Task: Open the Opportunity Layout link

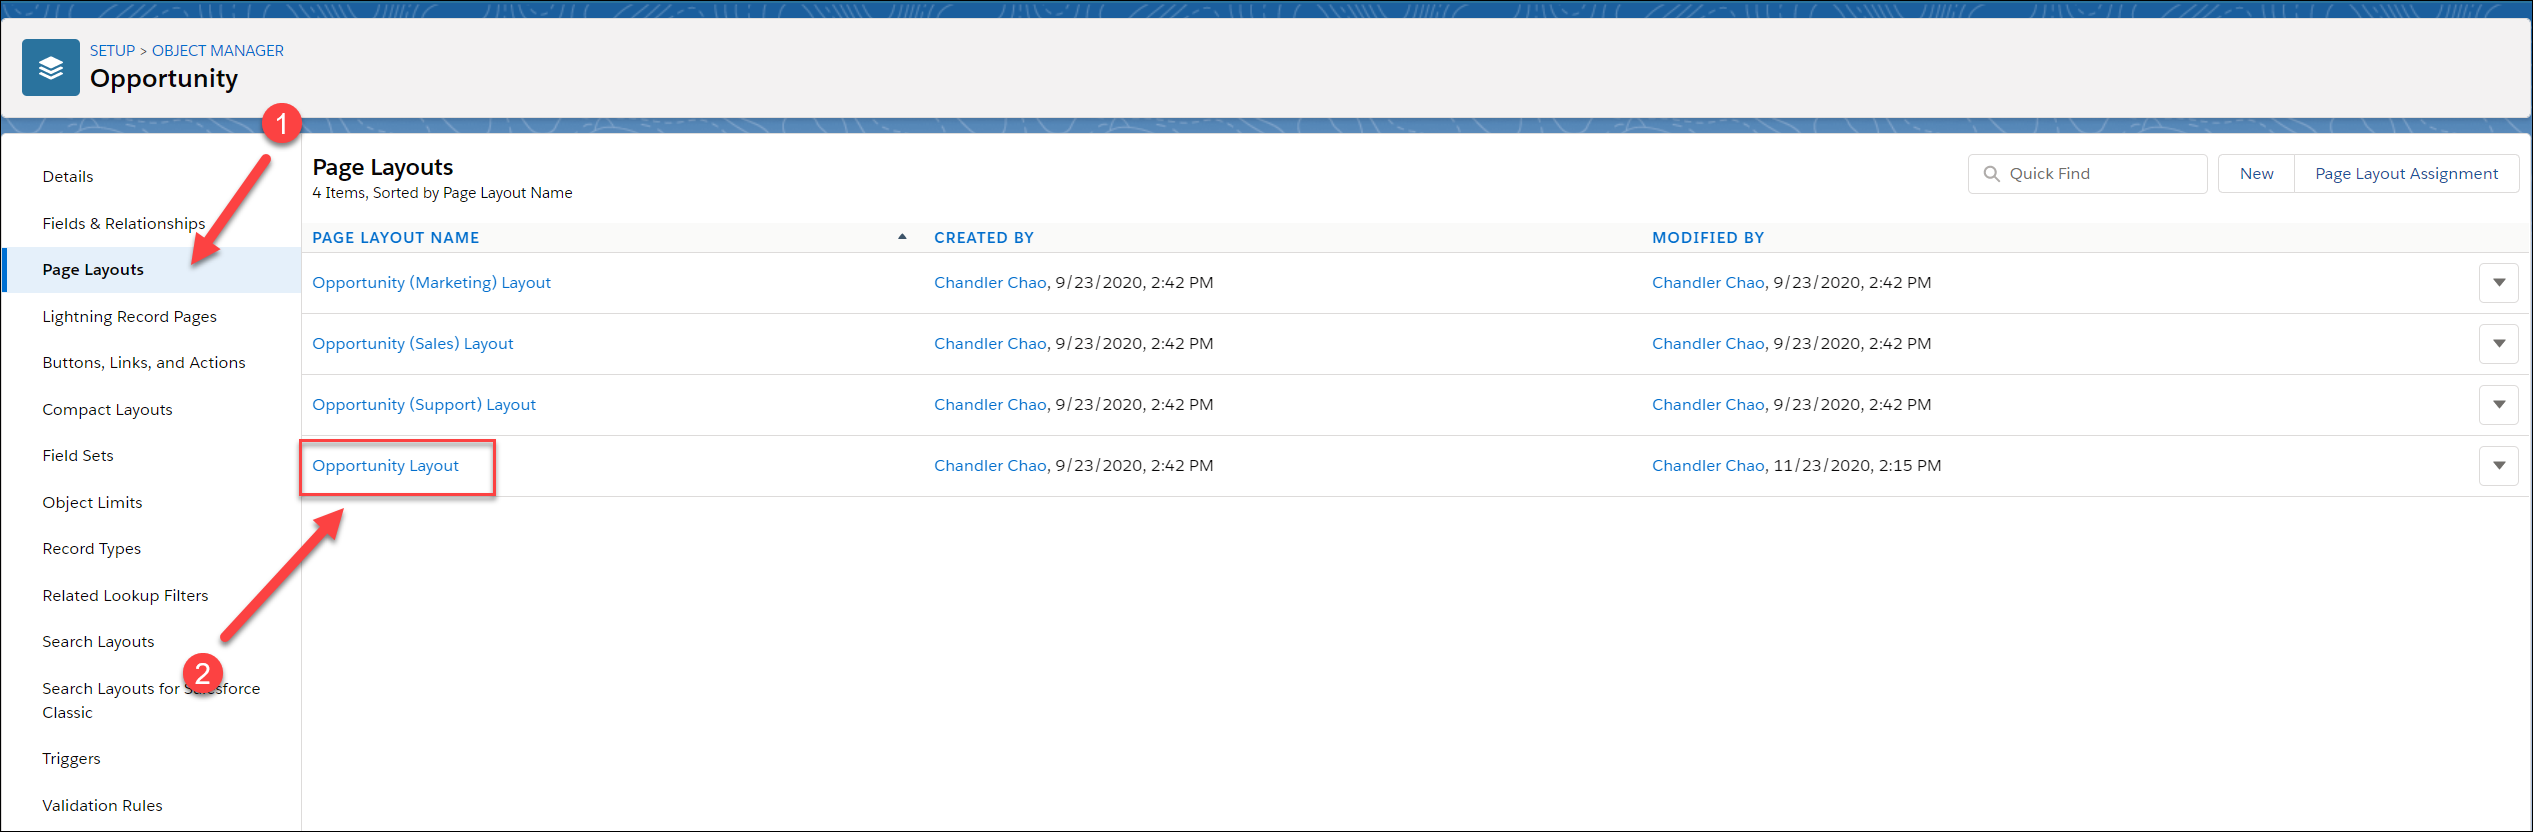Action: 385,466
